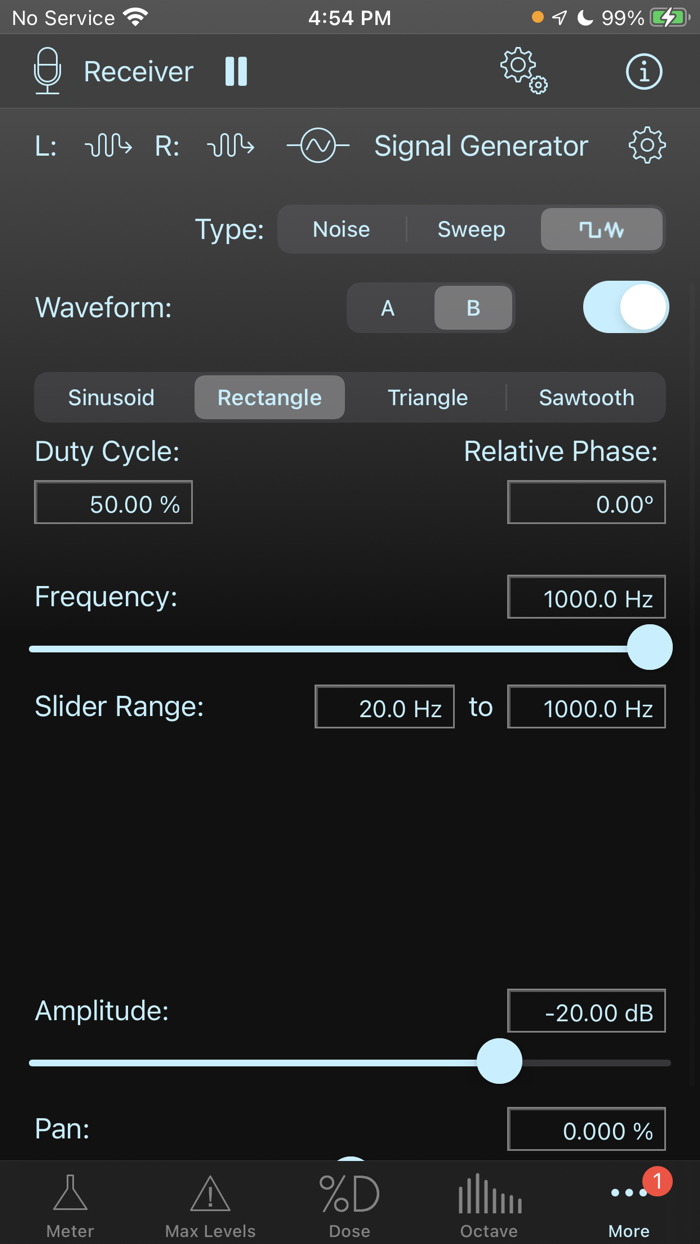Open Signal Generator settings gear
This screenshot has width=700, height=1244.
(x=646, y=145)
